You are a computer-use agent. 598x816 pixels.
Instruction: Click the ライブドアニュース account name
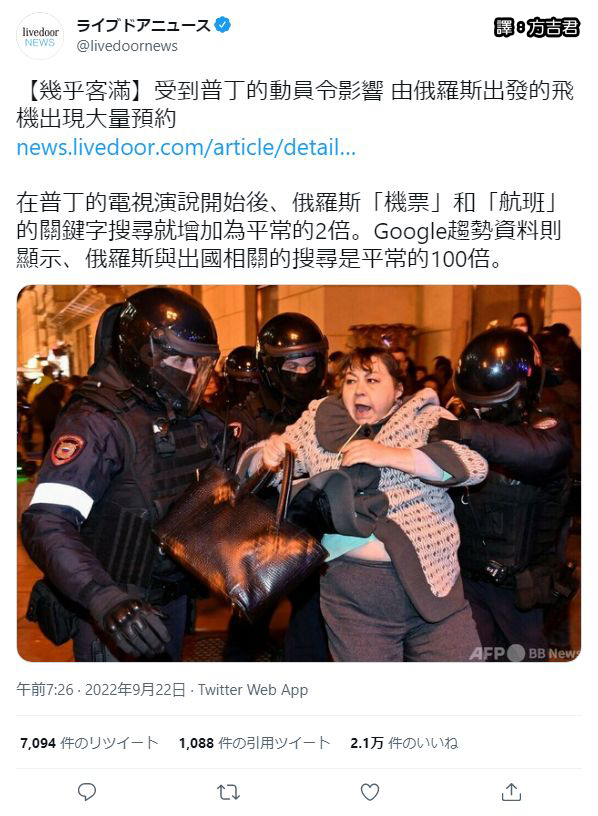pyautogui.click(x=144, y=24)
